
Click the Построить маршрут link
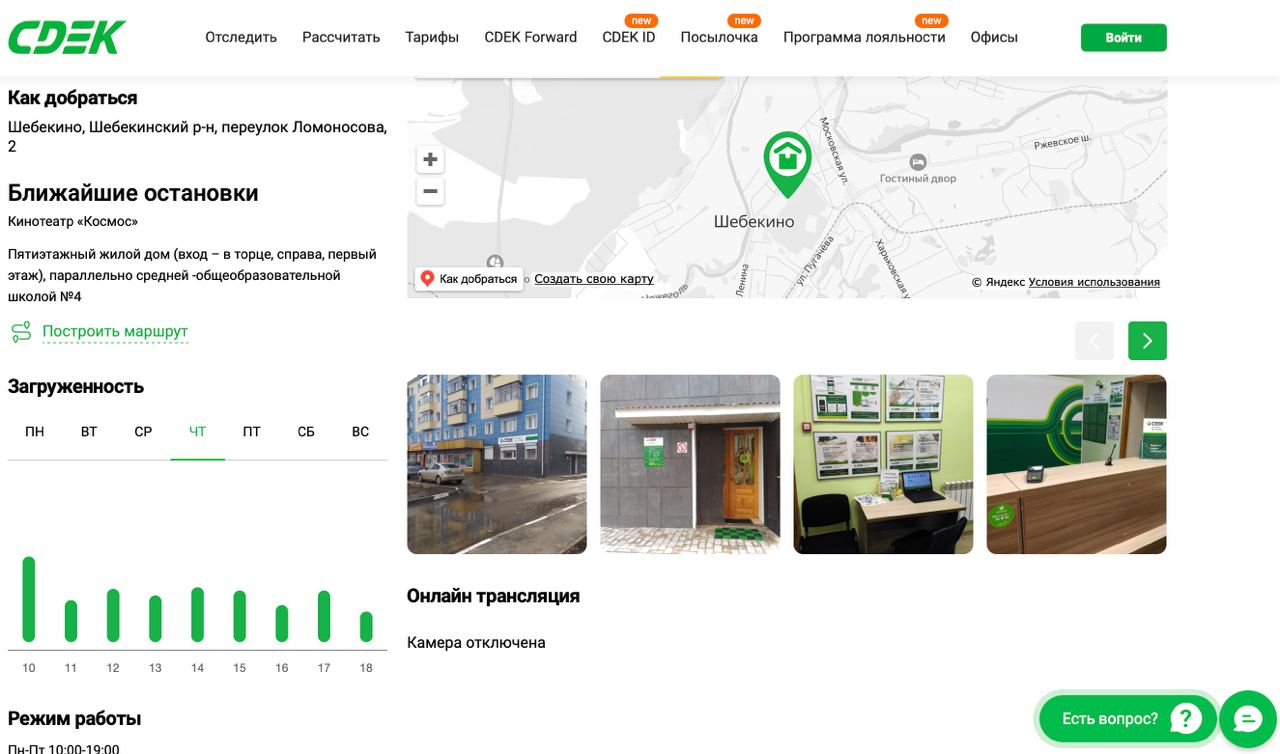[x=115, y=331]
